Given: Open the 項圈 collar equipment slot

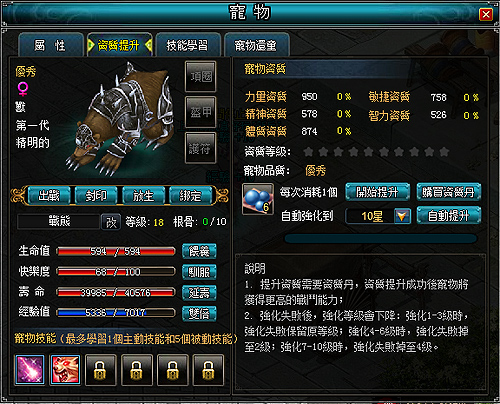Looking at the screenshot, I should click(201, 76).
